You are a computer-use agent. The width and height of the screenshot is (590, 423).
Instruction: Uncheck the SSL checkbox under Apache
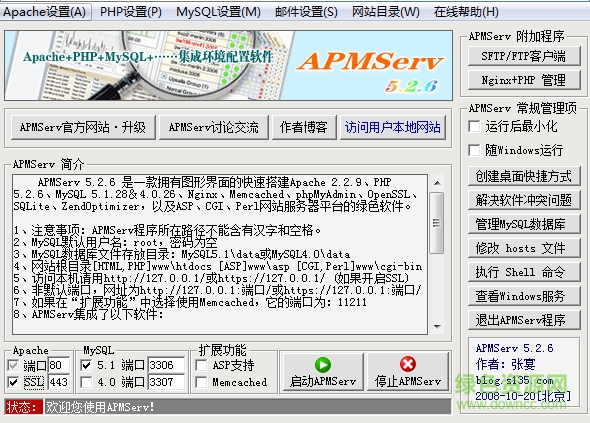pyautogui.click(x=13, y=382)
